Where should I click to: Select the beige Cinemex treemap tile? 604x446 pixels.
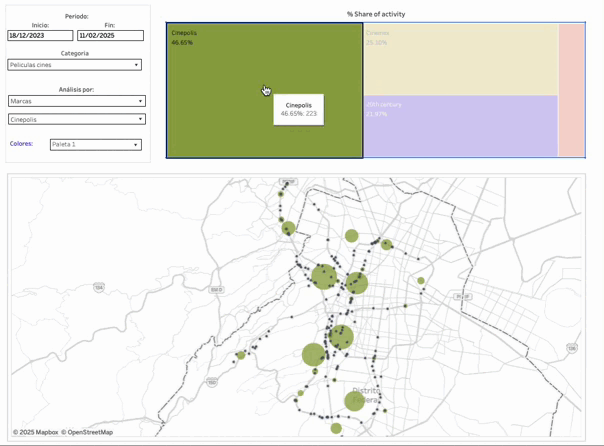coord(461,59)
